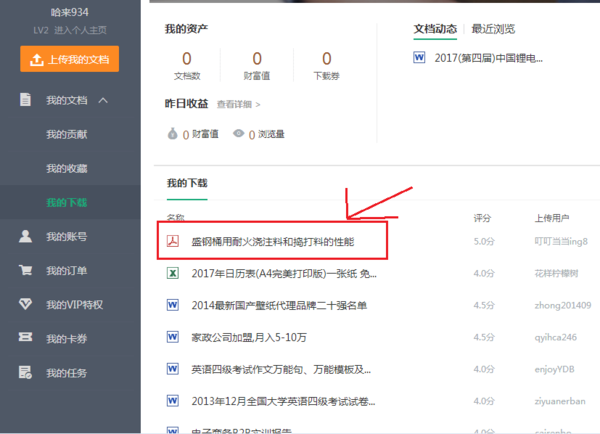The width and height of the screenshot is (600, 434).
Task: Click the document icon beside 我的文档
Action: click(x=25, y=100)
